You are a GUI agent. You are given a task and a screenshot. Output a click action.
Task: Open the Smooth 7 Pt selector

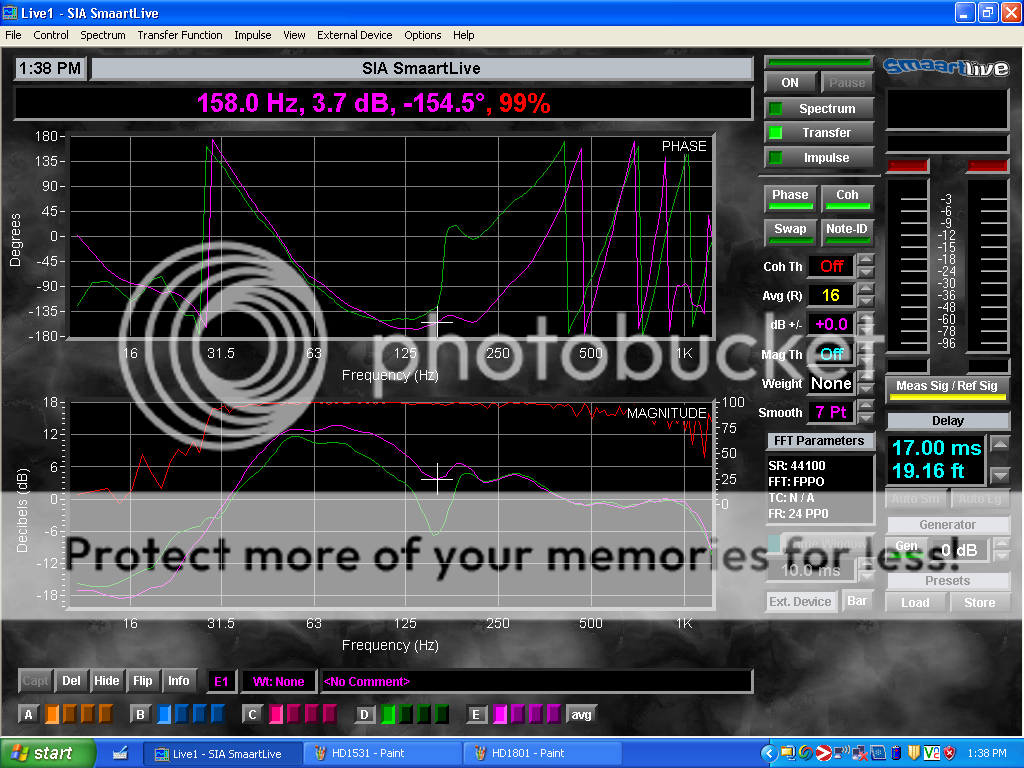tap(831, 412)
